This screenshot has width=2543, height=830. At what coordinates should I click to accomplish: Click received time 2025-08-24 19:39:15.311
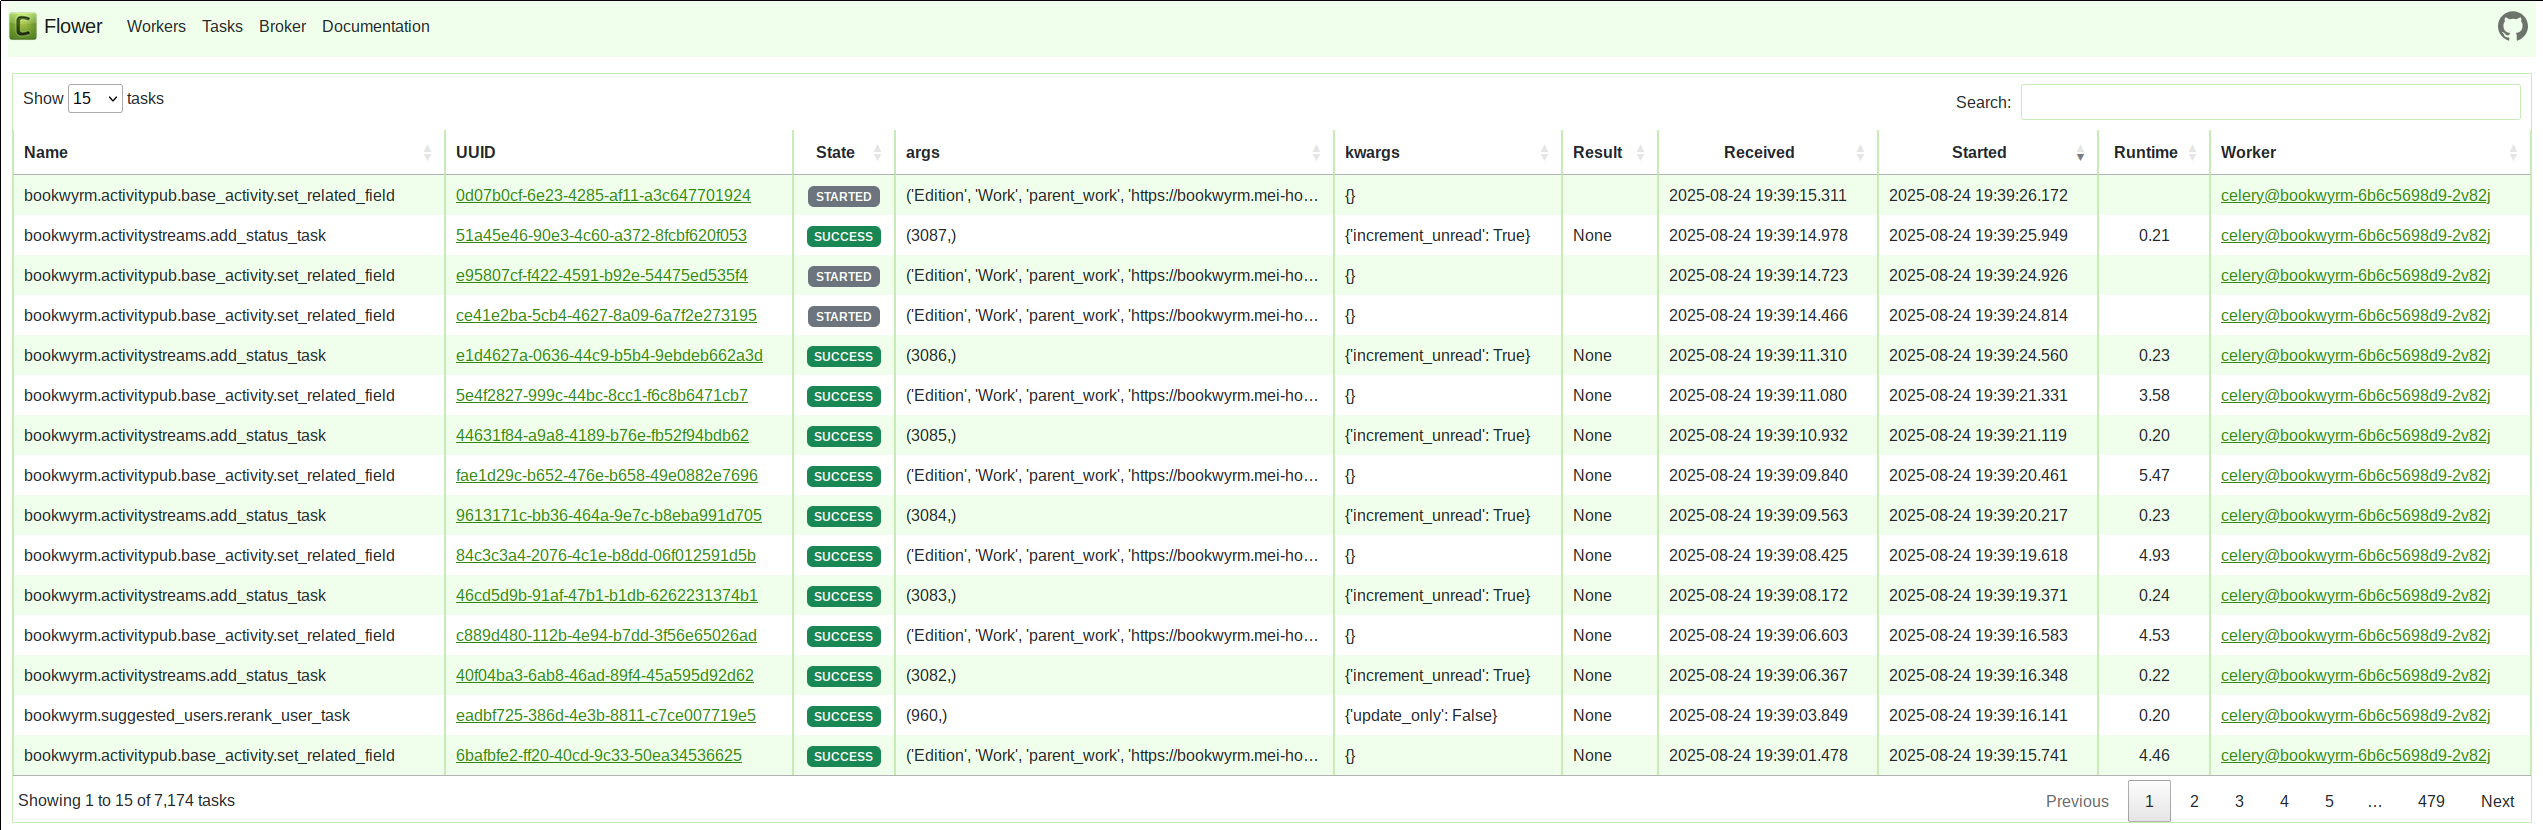(x=1758, y=195)
